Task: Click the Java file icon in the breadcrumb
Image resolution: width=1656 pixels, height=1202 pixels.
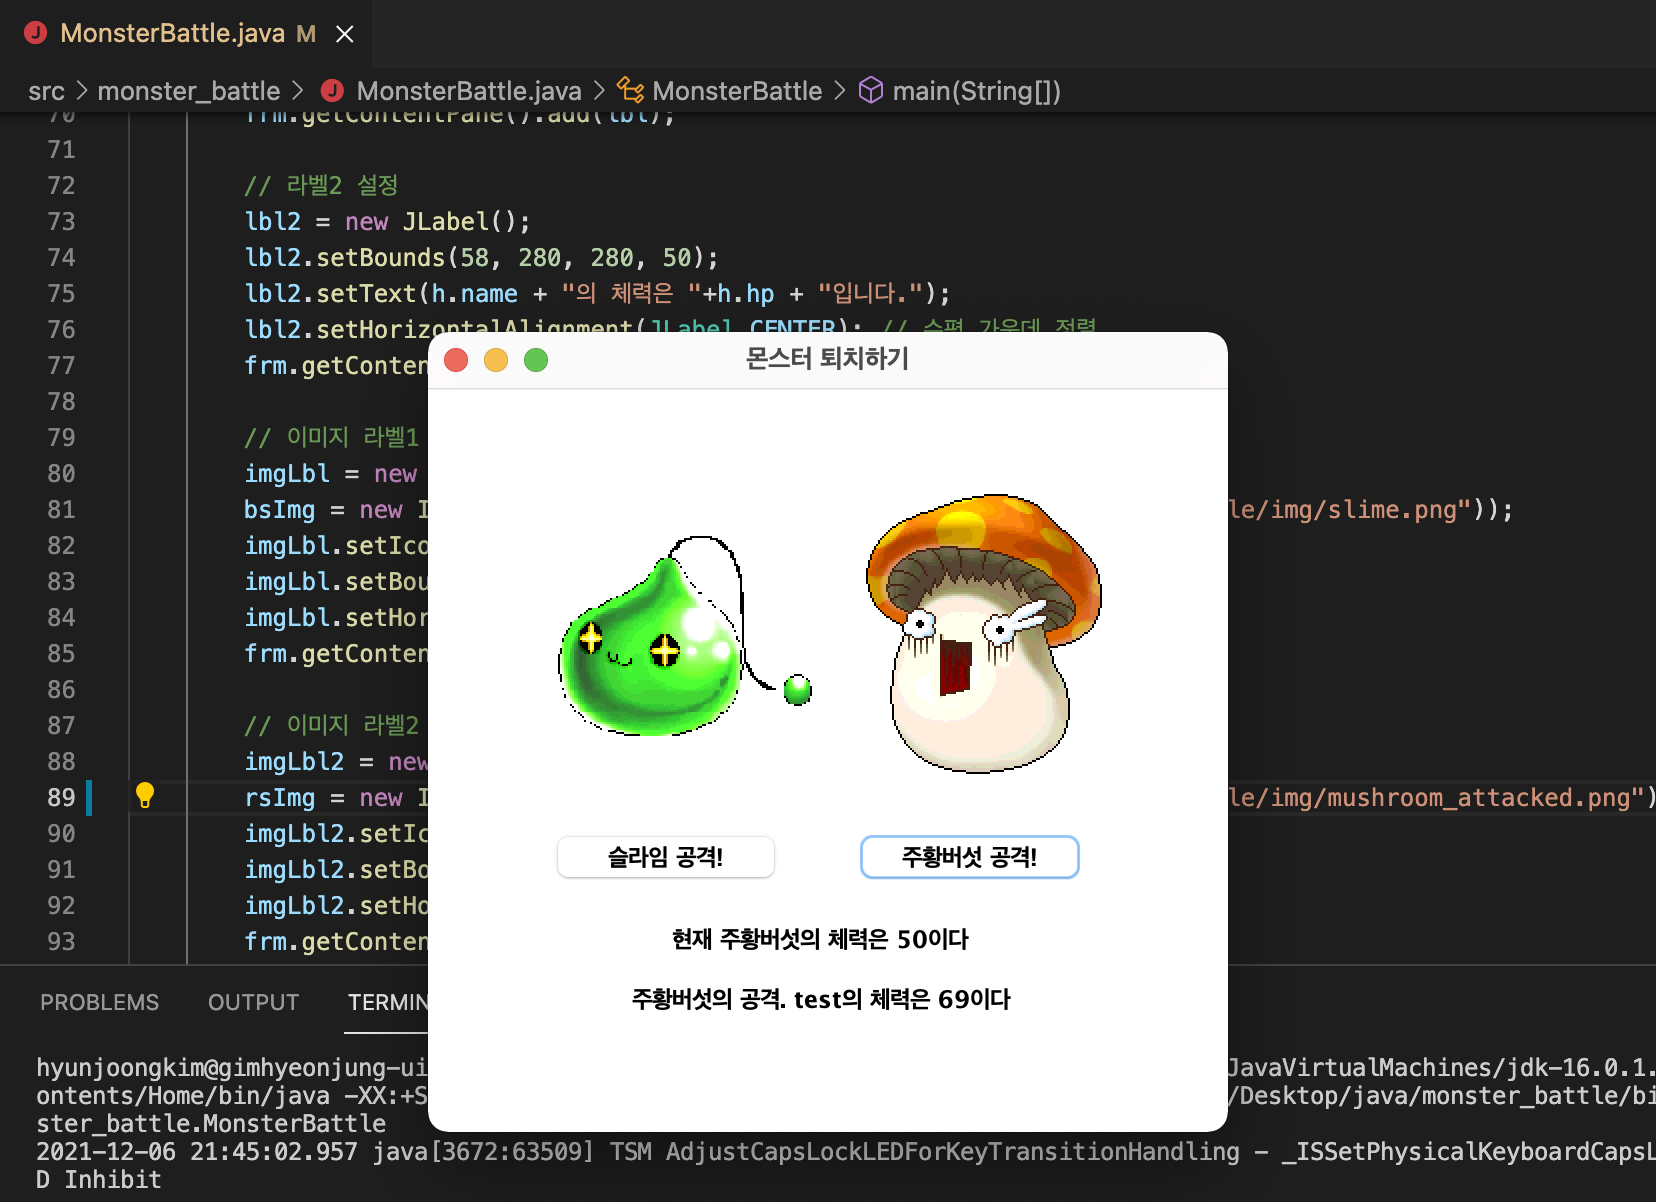Action: point(333,91)
